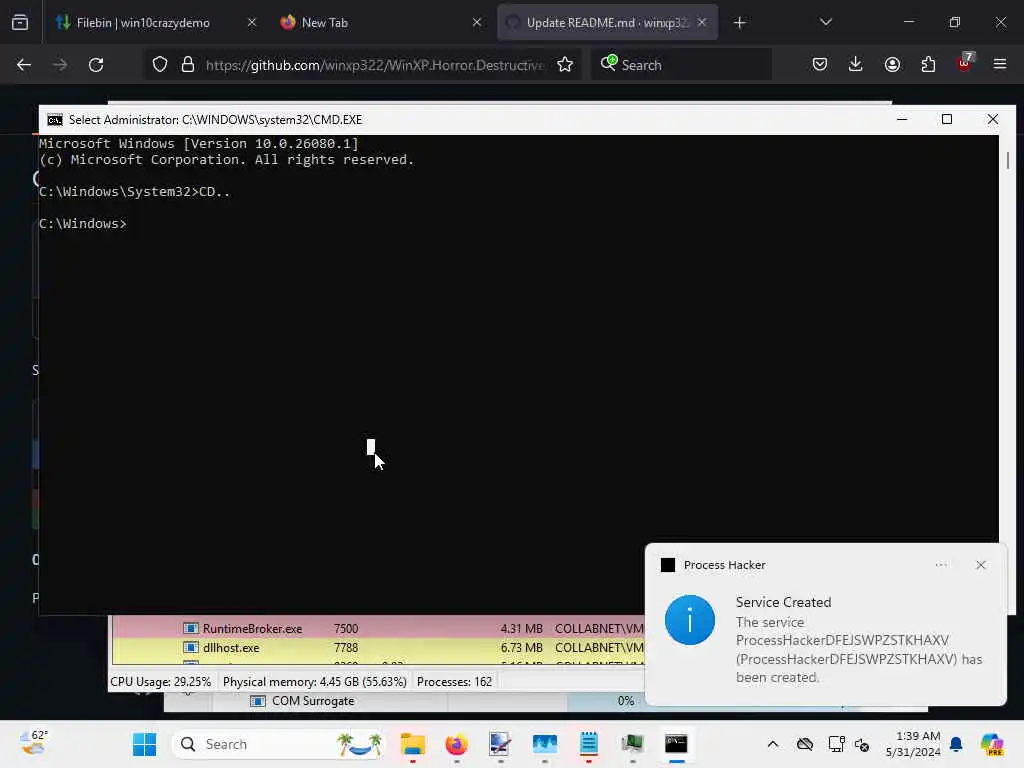Open the CMD window system menu icon
The width and height of the screenshot is (1024, 768).
(x=55, y=120)
